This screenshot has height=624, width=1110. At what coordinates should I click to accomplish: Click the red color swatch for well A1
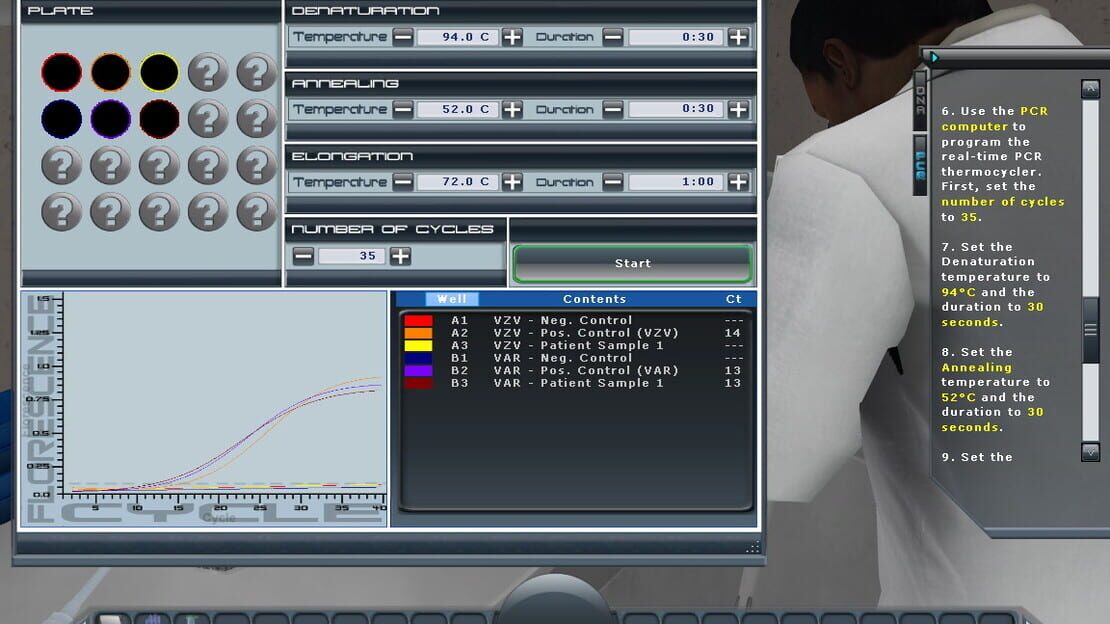pos(418,320)
